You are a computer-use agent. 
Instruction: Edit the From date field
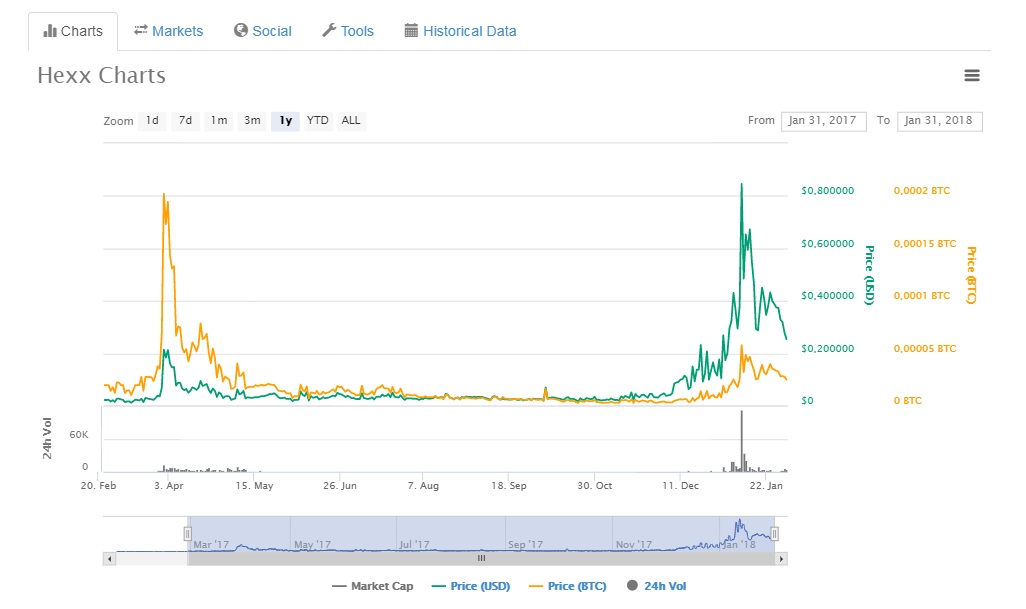pos(823,120)
